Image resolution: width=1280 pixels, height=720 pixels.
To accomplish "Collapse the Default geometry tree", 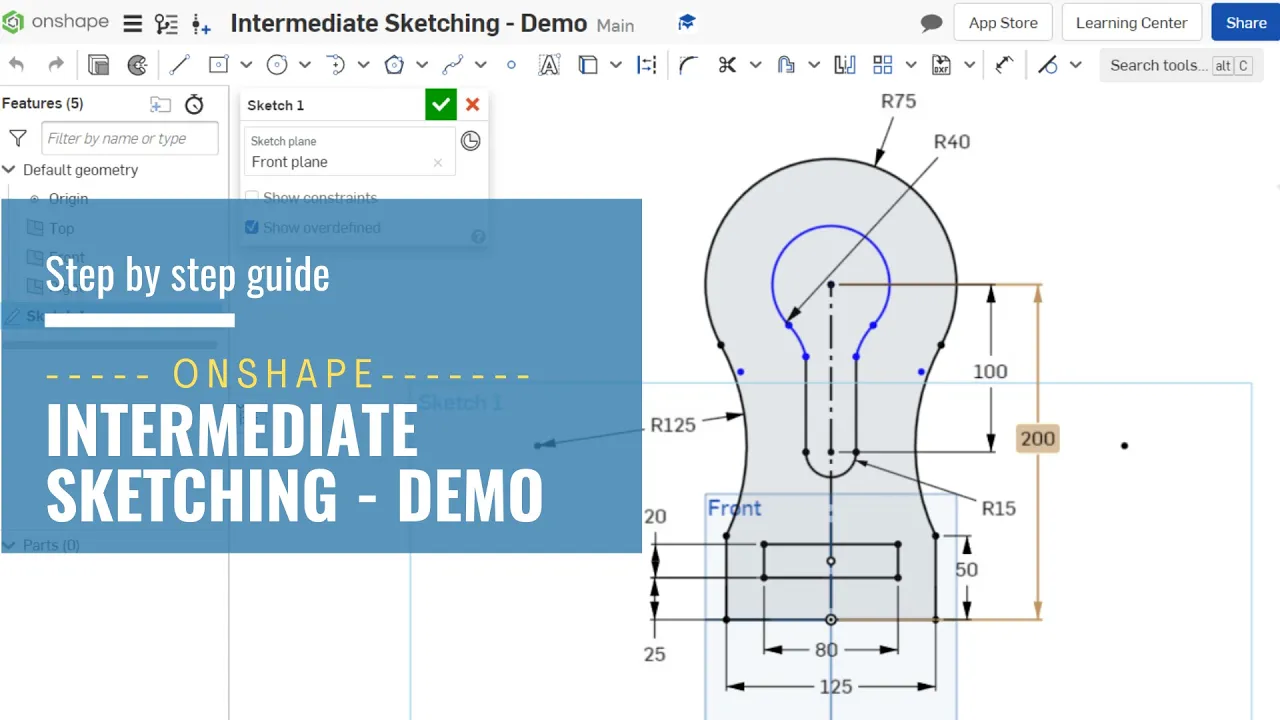I will (9, 170).
